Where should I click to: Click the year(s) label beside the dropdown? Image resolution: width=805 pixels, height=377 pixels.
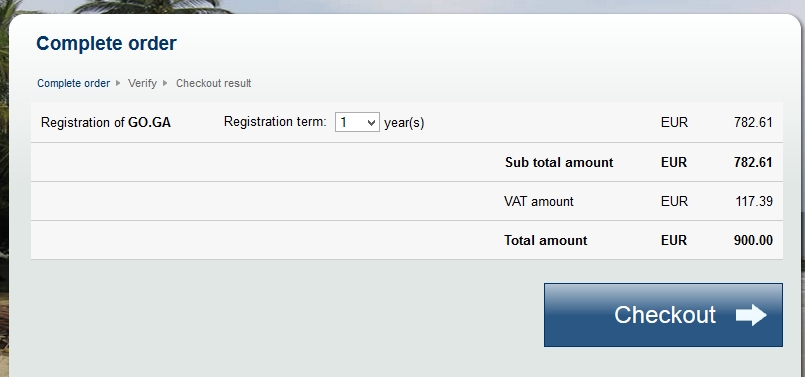[x=404, y=123]
